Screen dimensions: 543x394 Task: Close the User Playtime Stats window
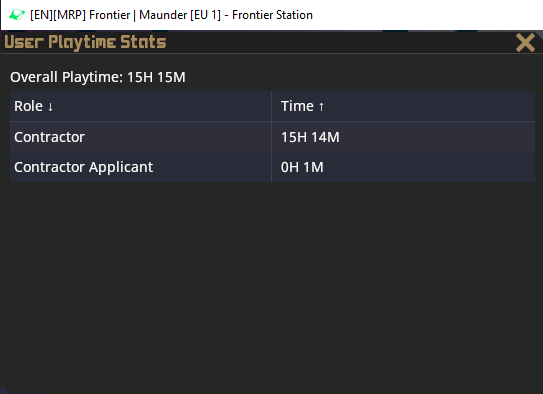[x=525, y=43]
